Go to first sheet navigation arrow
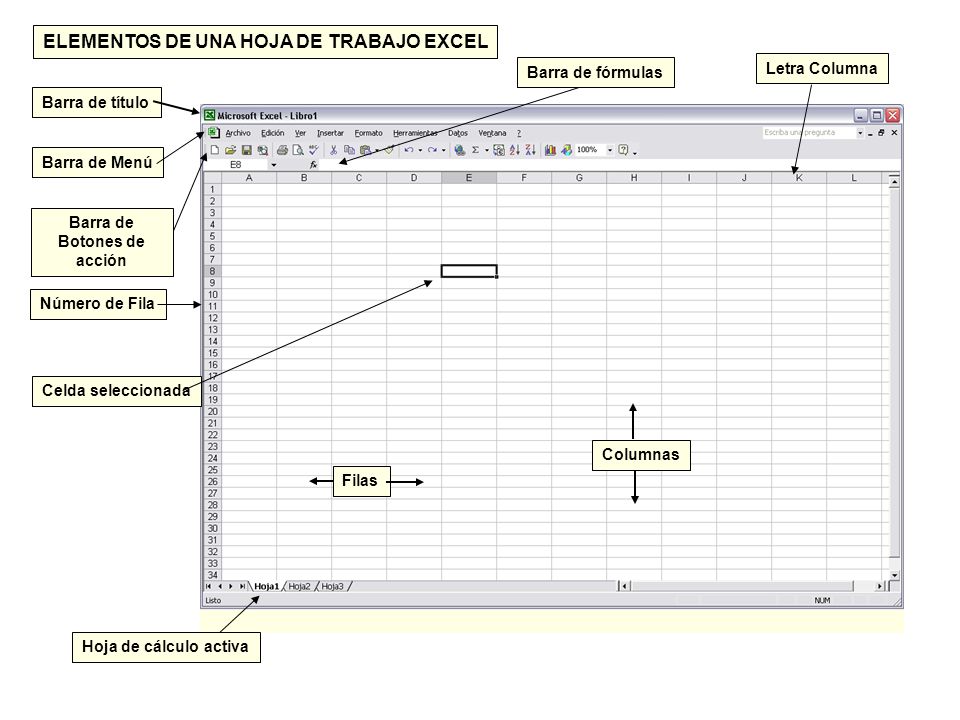Viewport: 960px width, 720px height. [209, 586]
